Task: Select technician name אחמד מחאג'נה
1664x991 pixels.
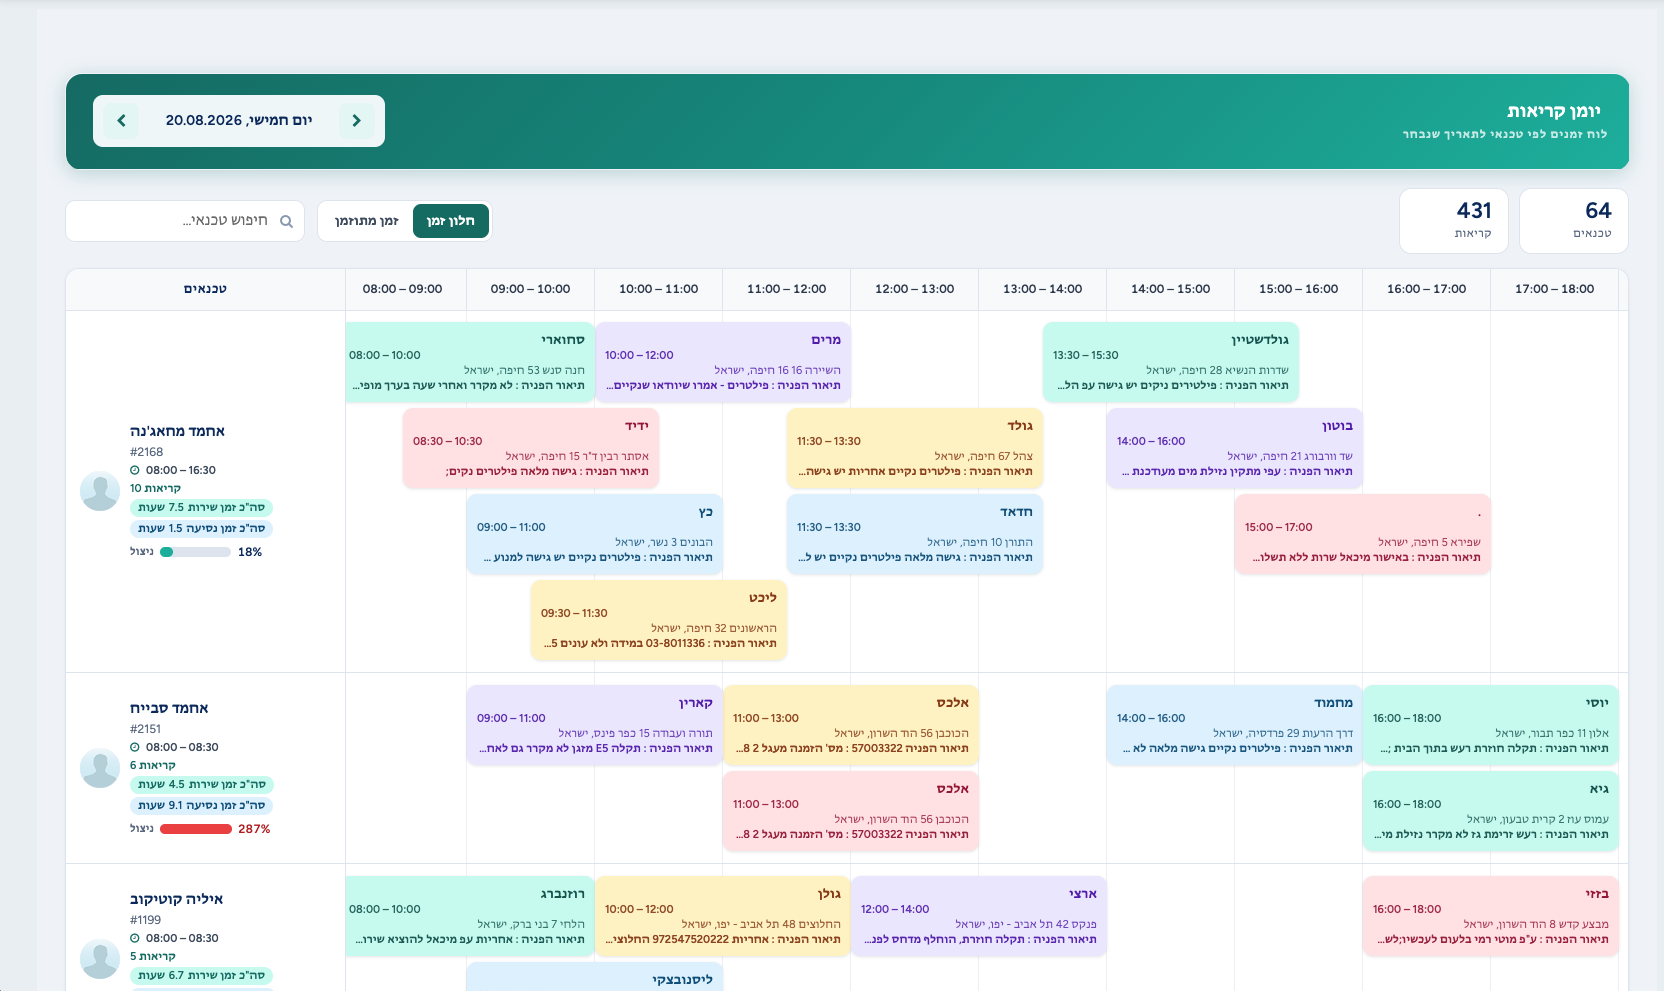Action: click(177, 431)
